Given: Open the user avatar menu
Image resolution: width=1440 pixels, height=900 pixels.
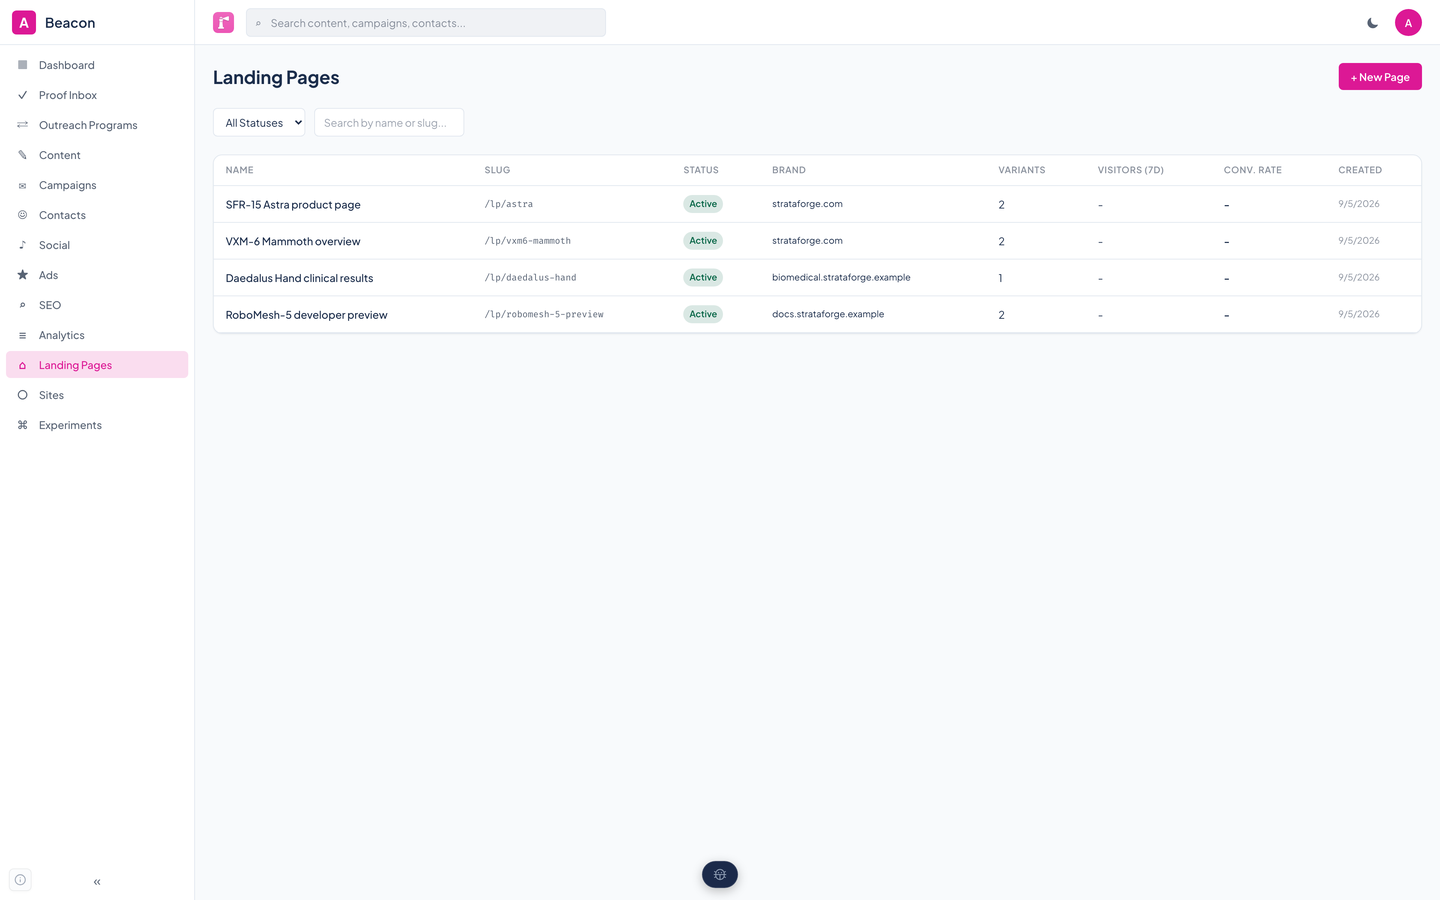Looking at the screenshot, I should tap(1408, 23).
